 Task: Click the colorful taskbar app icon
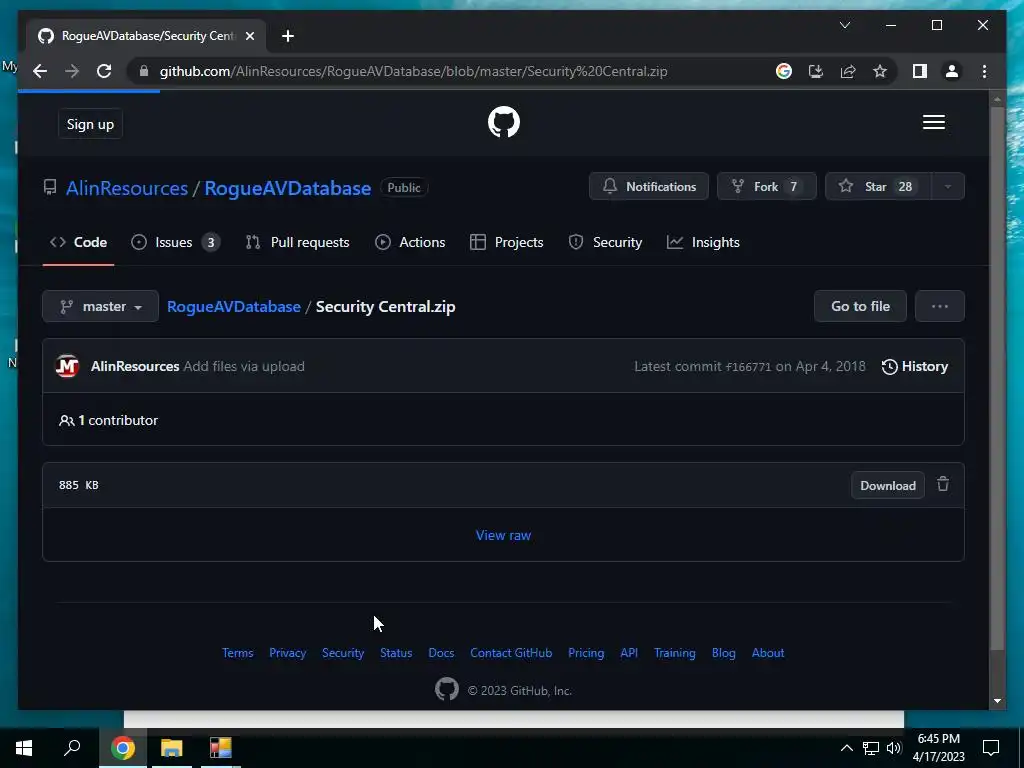pyautogui.click(x=221, y=748)
